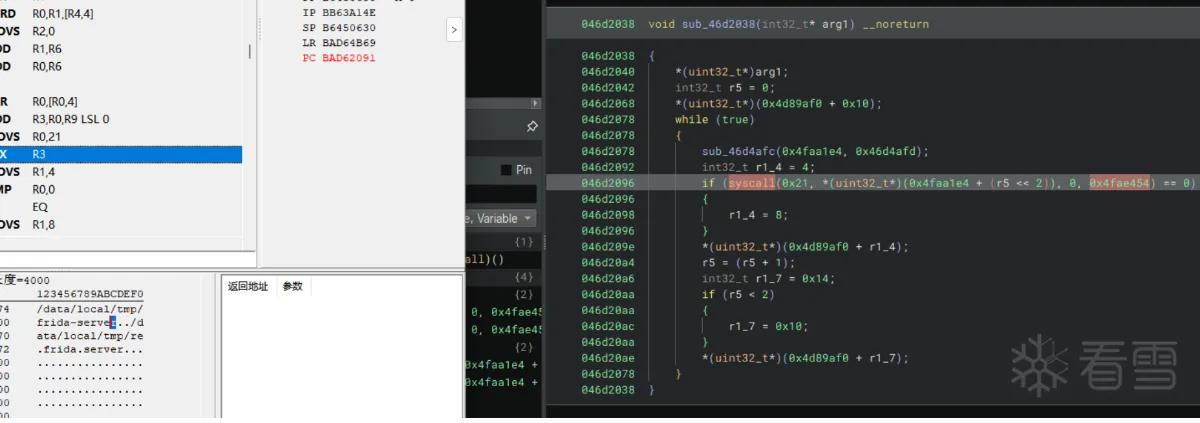The height and width of the screenshot is (423, 1200).
Task: Click the syscall token in decompiled code
Action: (752, 184)
